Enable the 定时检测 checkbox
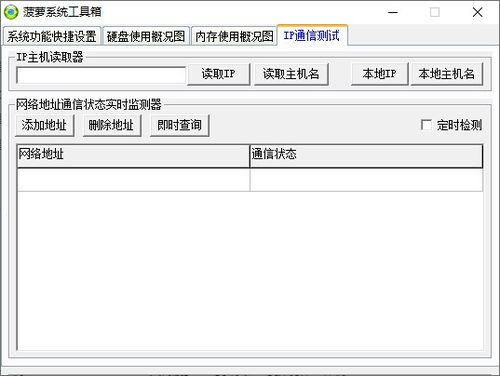 (x=426, y=125)
